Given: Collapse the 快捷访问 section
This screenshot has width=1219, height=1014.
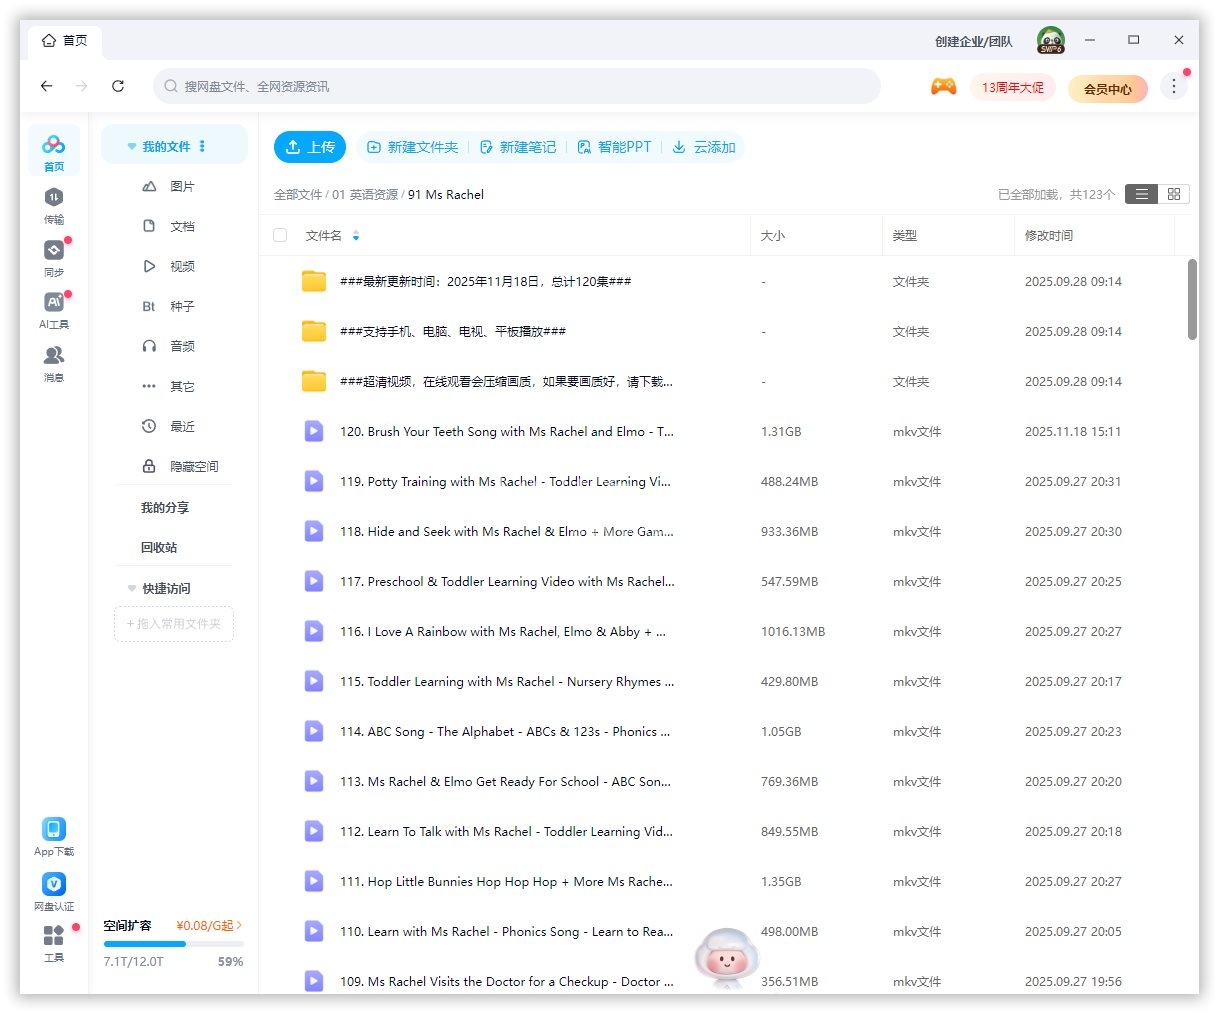Looking at the screenshot, I should [131, 588].
